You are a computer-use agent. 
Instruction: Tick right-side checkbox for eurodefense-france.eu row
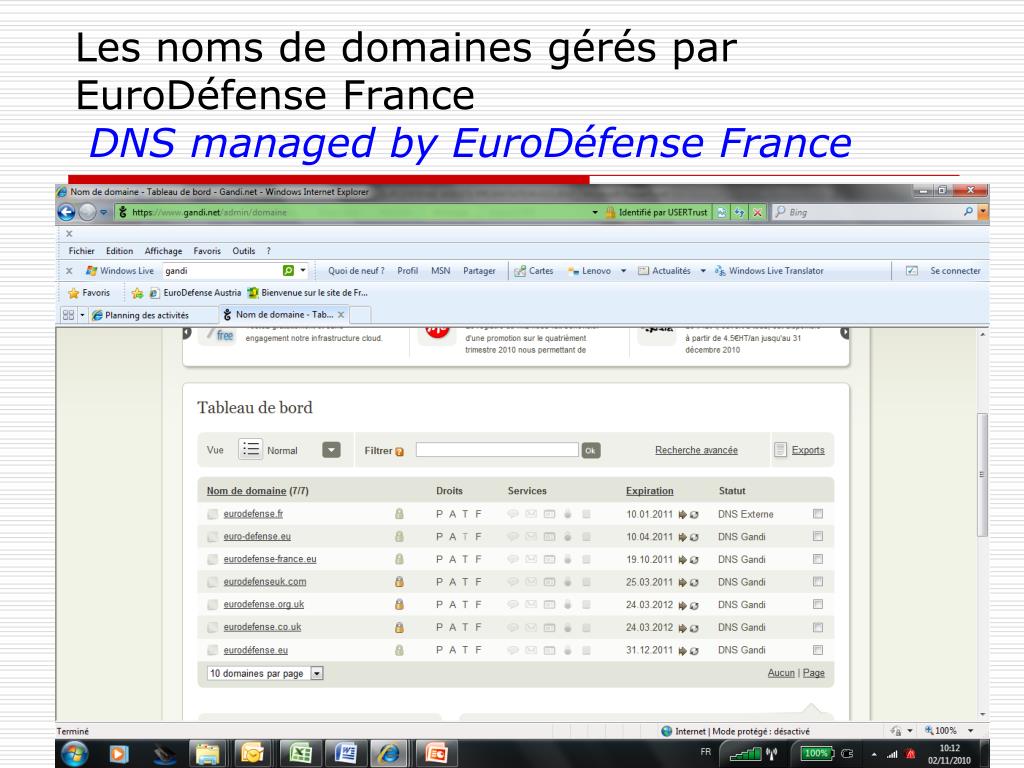818,559
